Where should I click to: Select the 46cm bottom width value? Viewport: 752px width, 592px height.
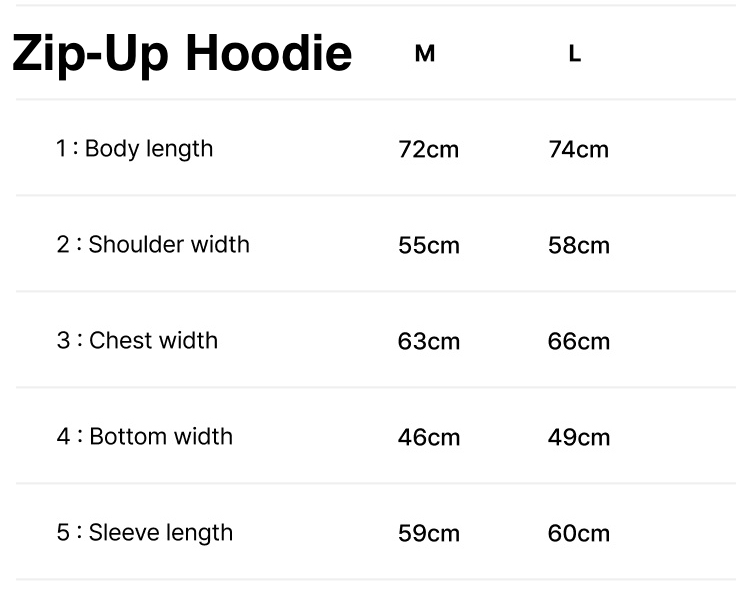(x=428, y=438)
